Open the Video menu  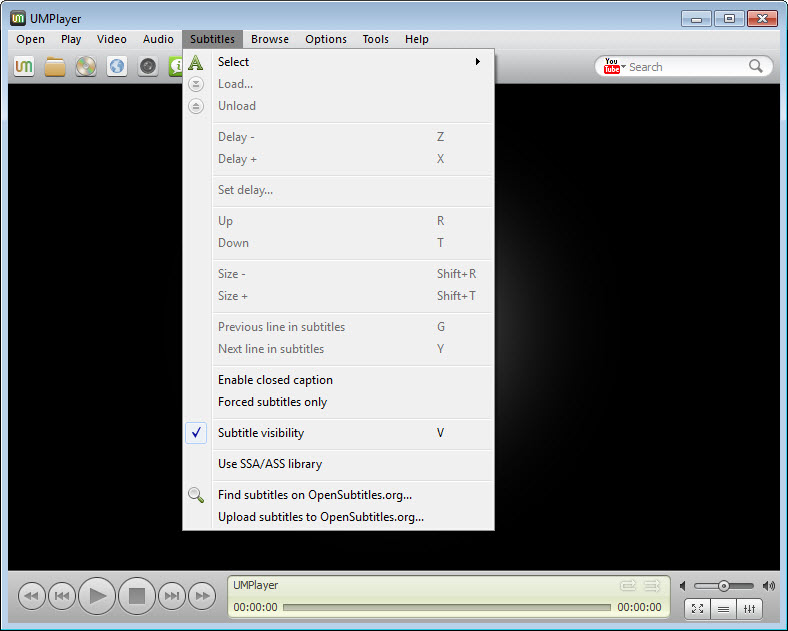tap(112, 39)
